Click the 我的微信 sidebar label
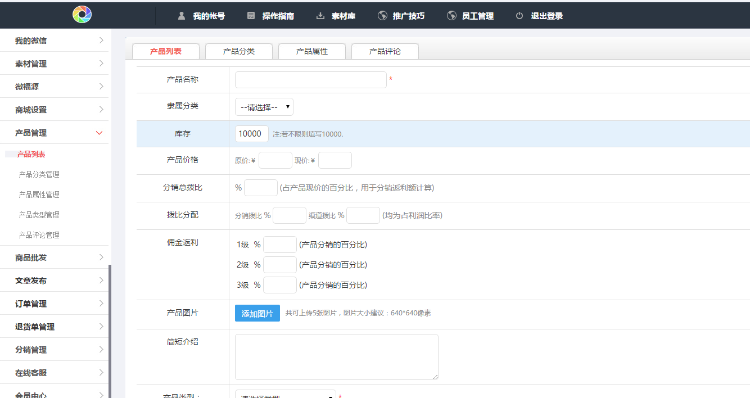The height and width of the screenshot is (398, 750). (x=31, y=41)
